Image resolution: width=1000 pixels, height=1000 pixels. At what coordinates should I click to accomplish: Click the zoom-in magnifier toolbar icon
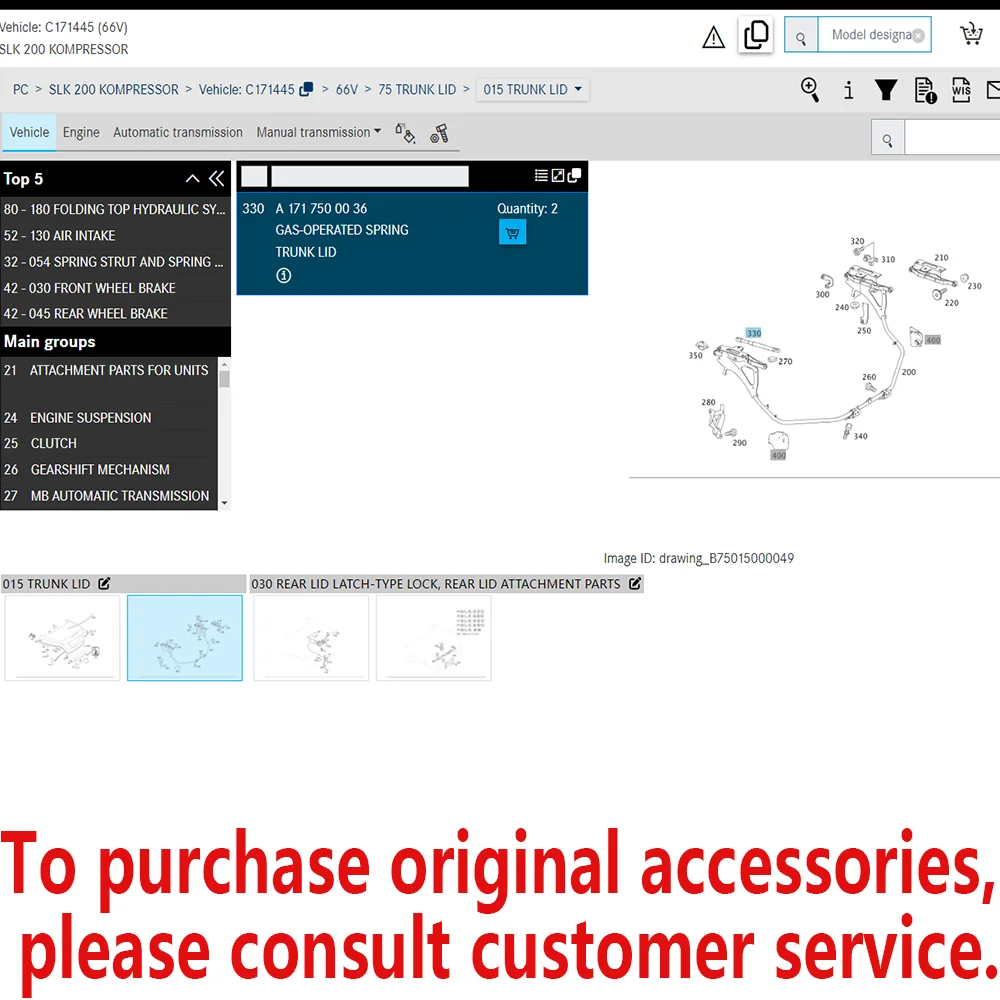(x=810, y=89)
